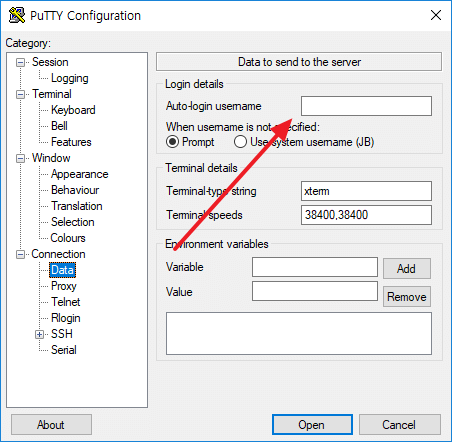Select the Colours category
The width and height of the screenshot is (452, 442).
tap(68, 238)
